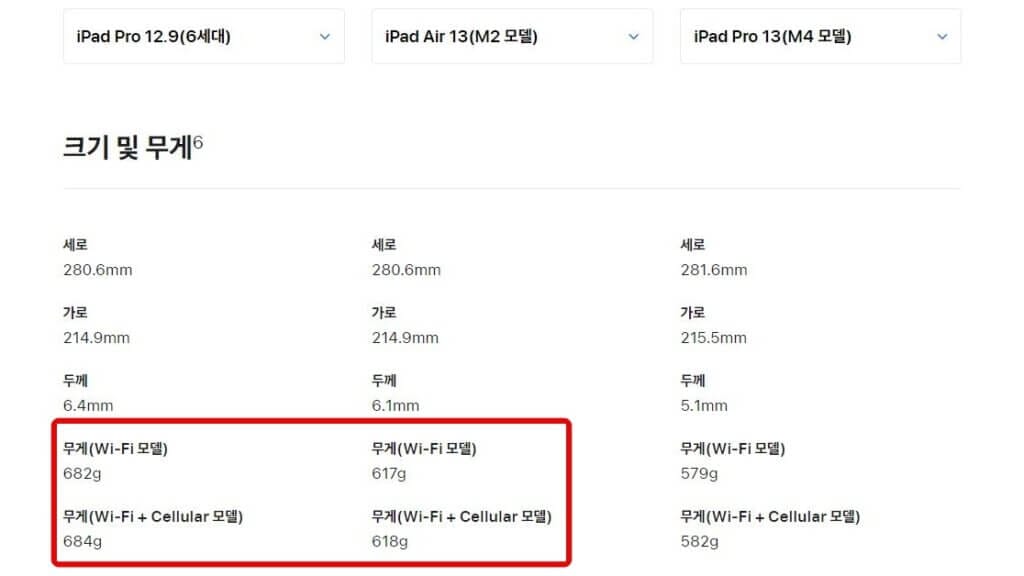
Task: Click the 618g Wi-Fi + Cellular weight
Action: [391, 542]
